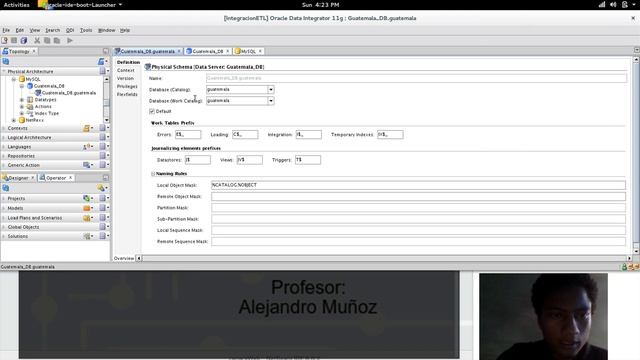Click the New Generic Action icon
The height and width of the screenshot is (360, 640).
tap(87, 165)
